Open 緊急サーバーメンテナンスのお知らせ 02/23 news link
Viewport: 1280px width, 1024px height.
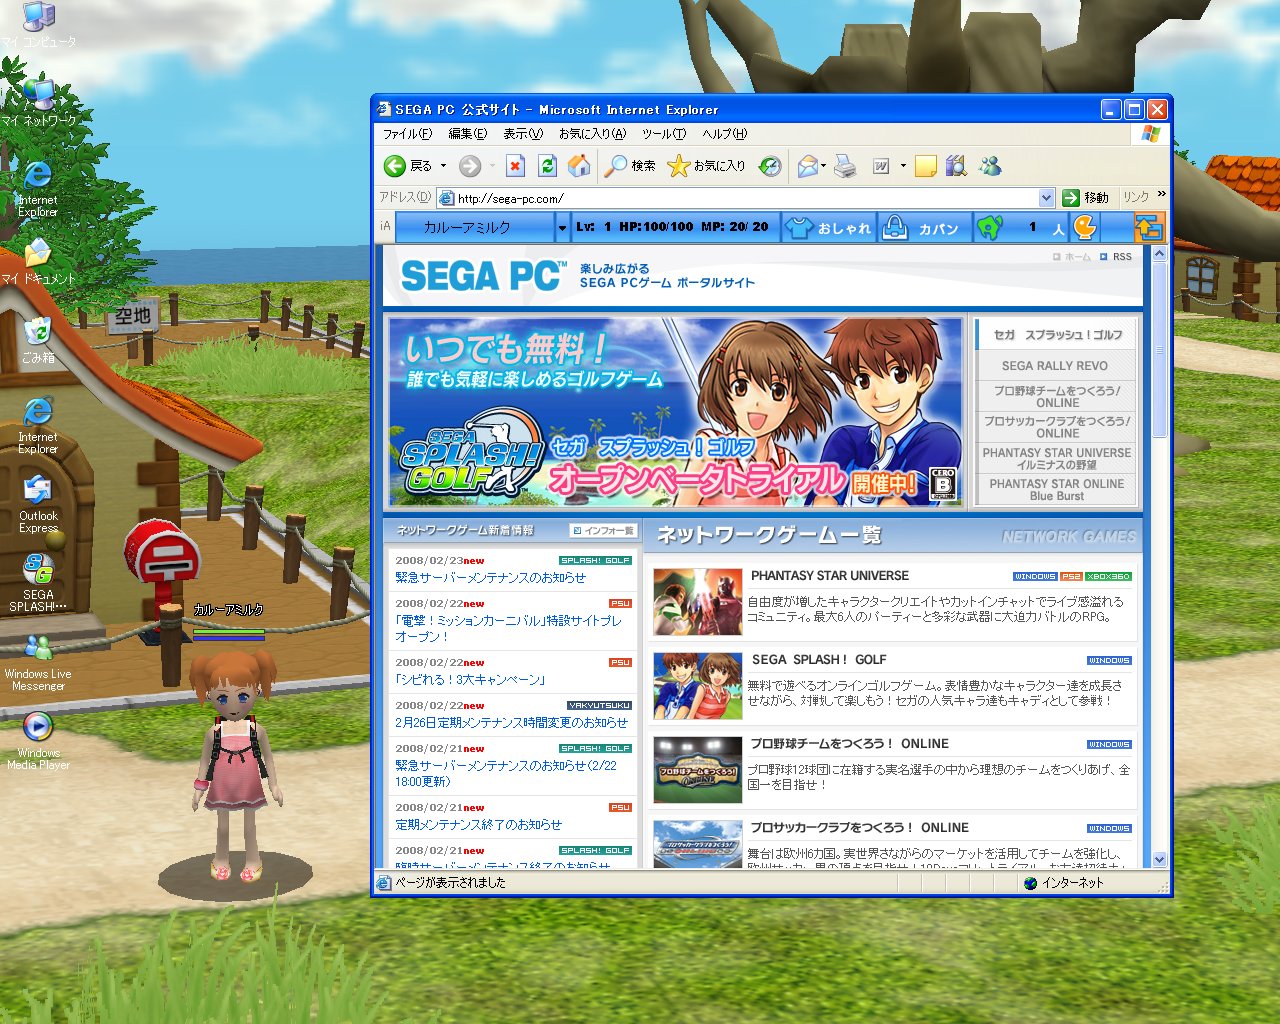[x=490, y=578]
